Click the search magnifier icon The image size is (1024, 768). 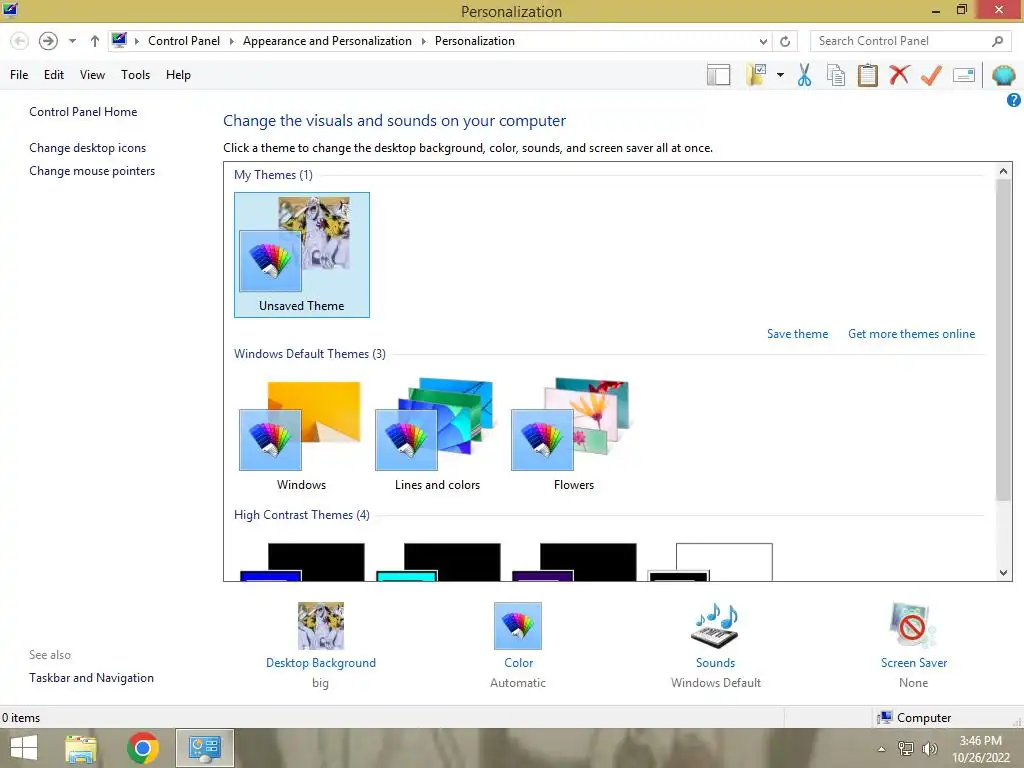(997, 41)
